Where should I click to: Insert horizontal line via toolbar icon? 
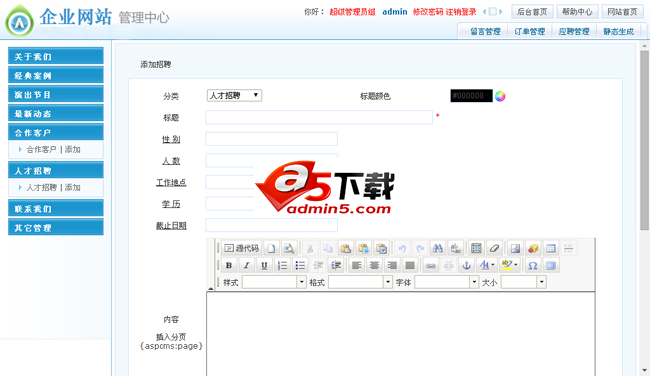569,248
